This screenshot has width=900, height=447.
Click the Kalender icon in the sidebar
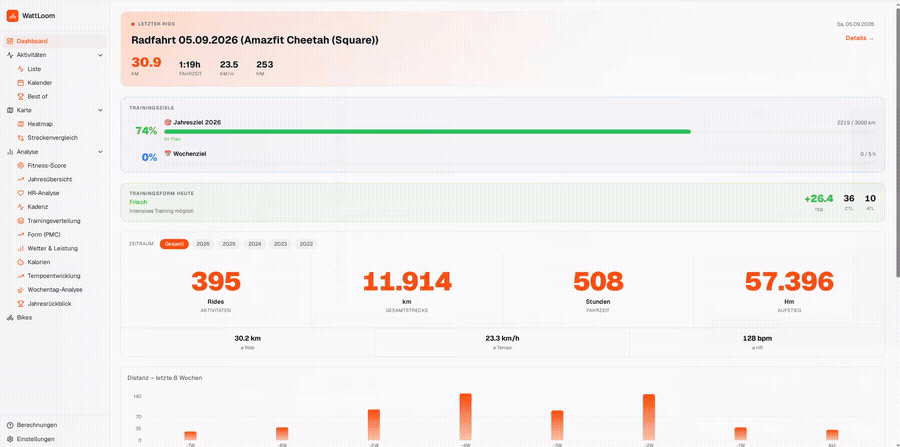pos(21,83)
